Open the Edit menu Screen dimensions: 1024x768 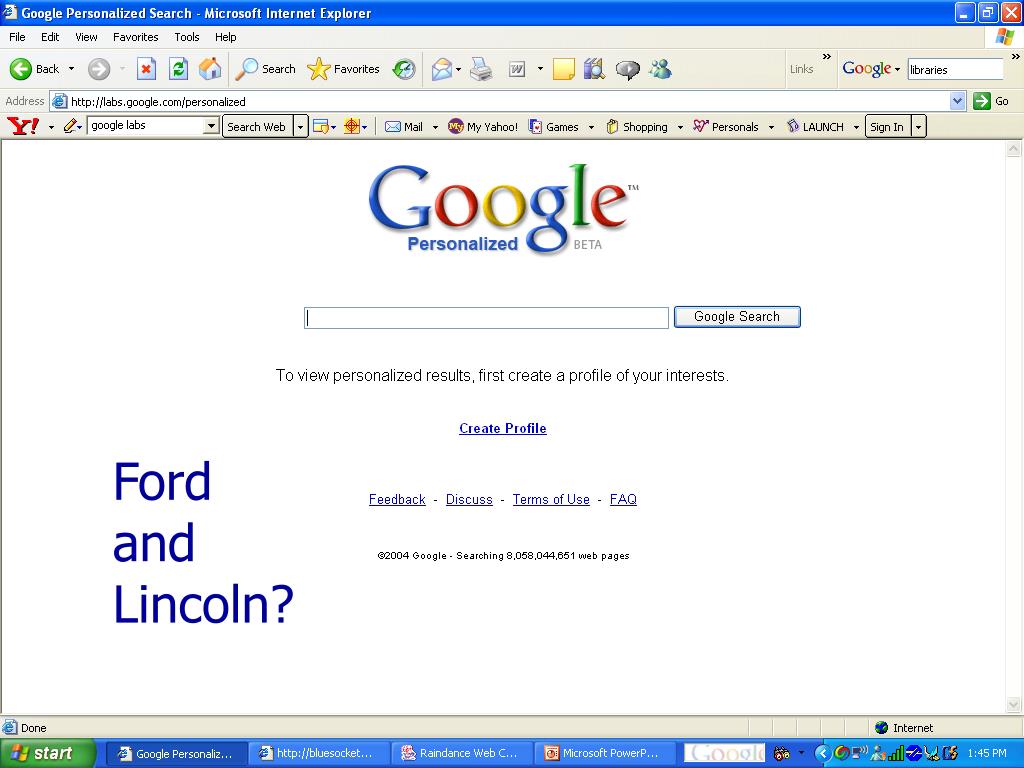(x=50, y=37)
